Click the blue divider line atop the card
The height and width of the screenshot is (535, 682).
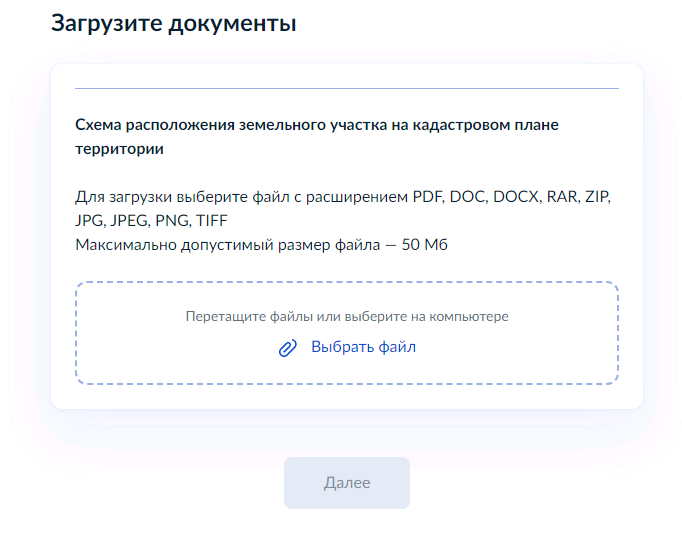[x=347, y=88]
